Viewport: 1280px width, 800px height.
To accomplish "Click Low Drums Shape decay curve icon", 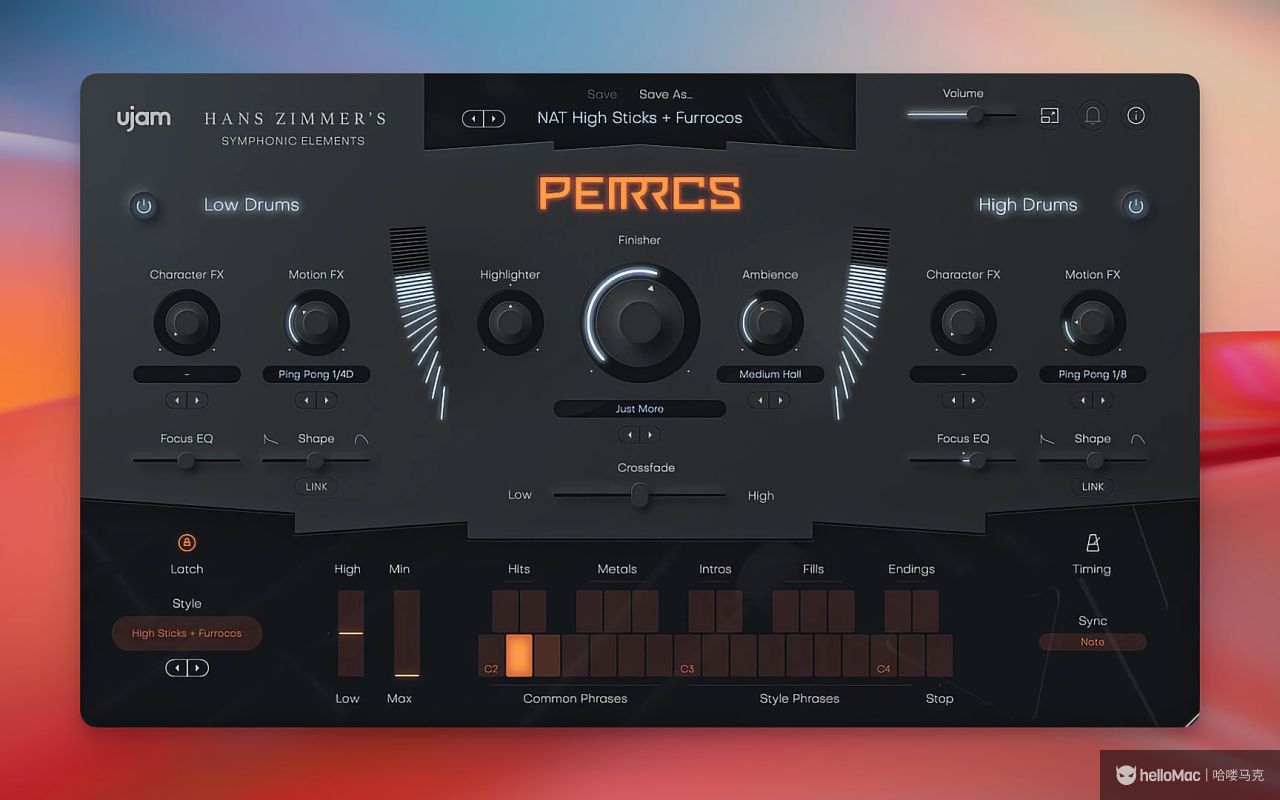I will point(271,439).
